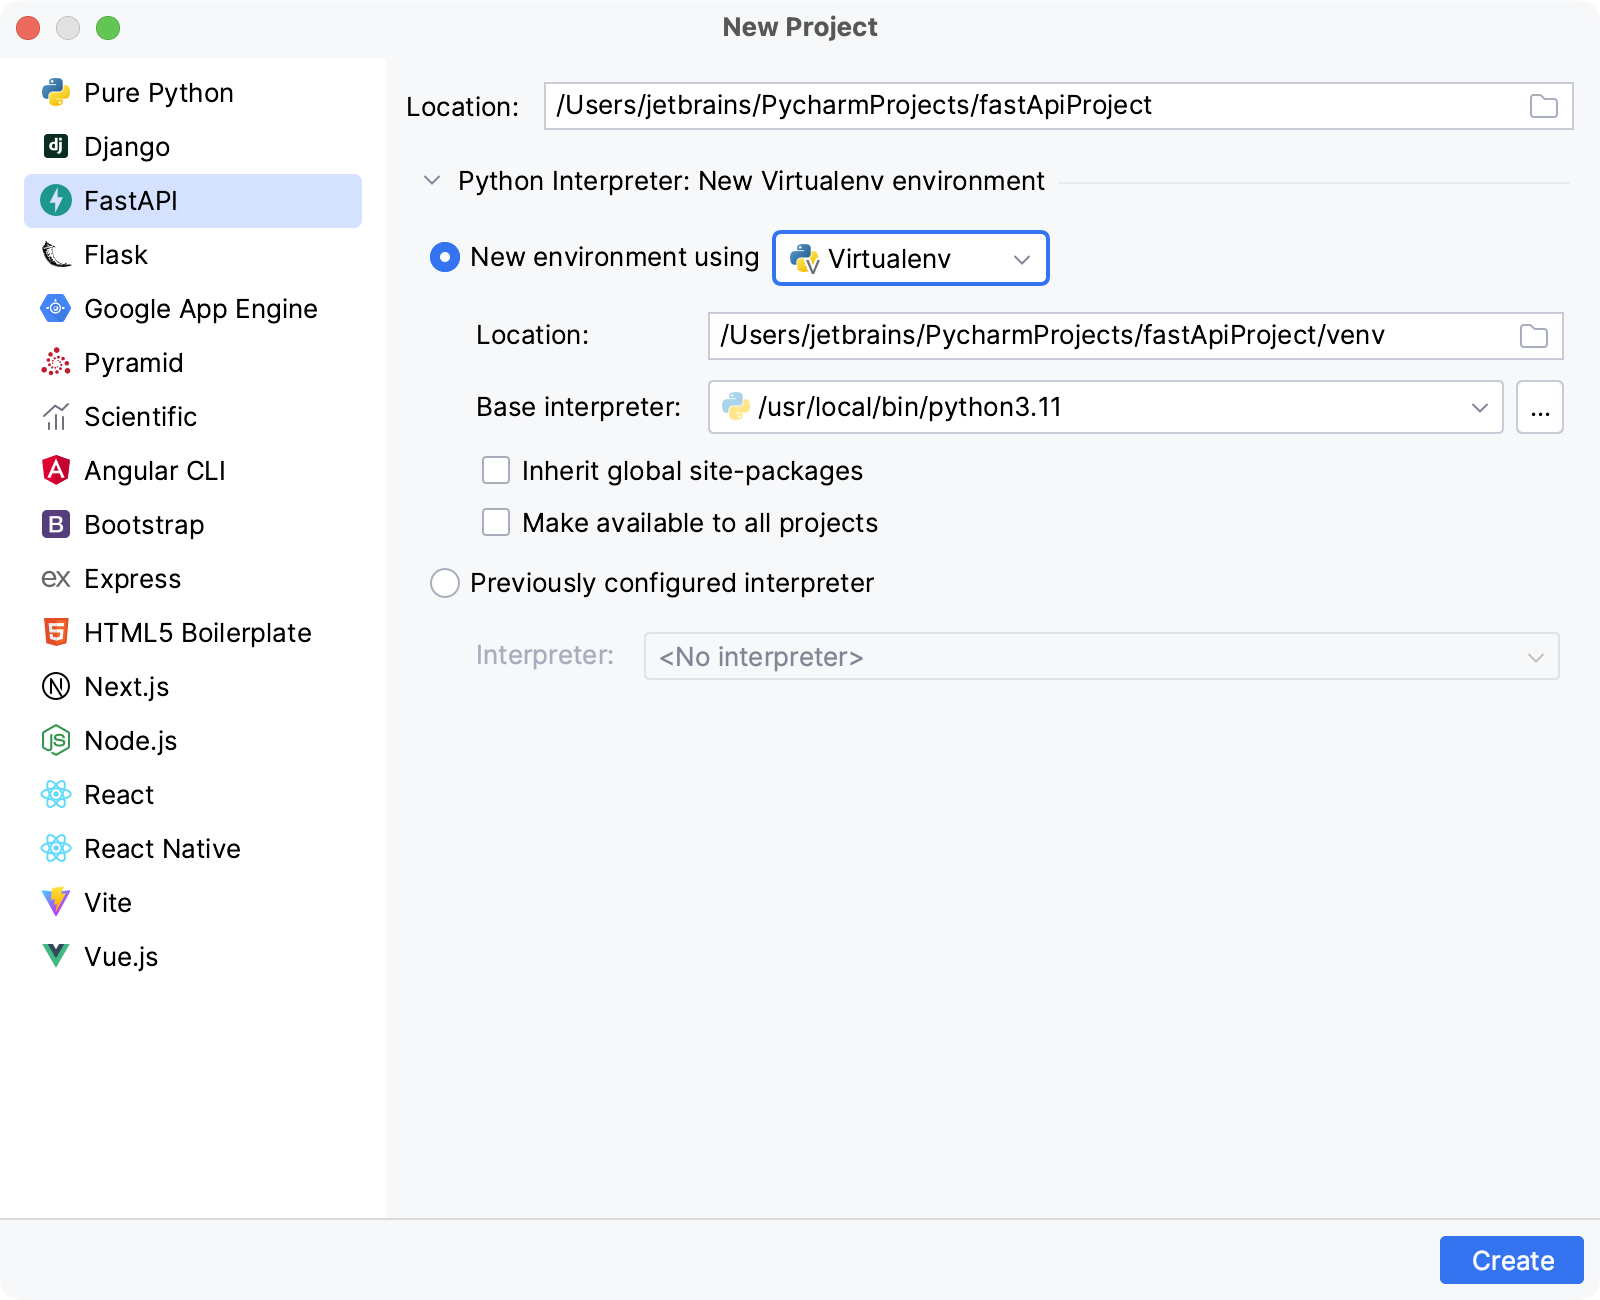The width and height of the screenshot is (1600, 1300).
Task: Click the Python Interpreter: New Virtualenv environment heading
Action: [751, 181]
